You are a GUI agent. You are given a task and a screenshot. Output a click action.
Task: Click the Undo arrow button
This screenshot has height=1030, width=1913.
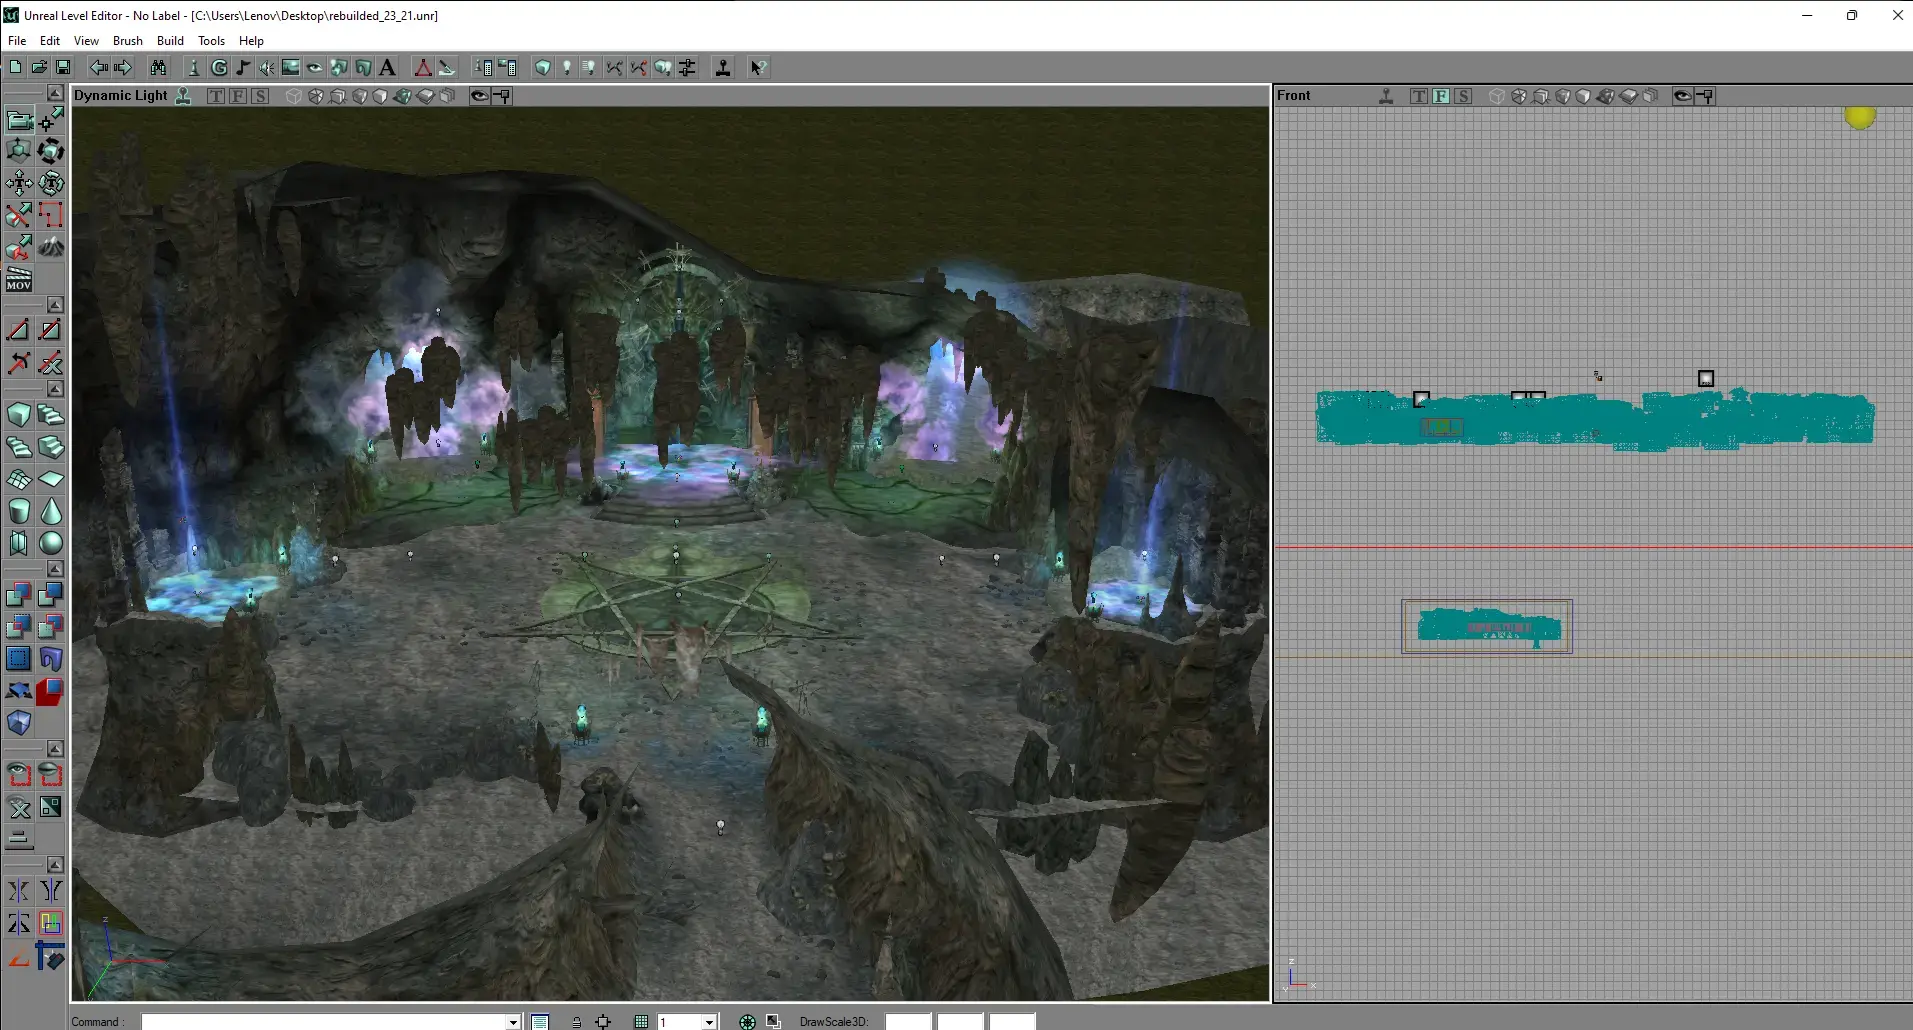point(98,68)
